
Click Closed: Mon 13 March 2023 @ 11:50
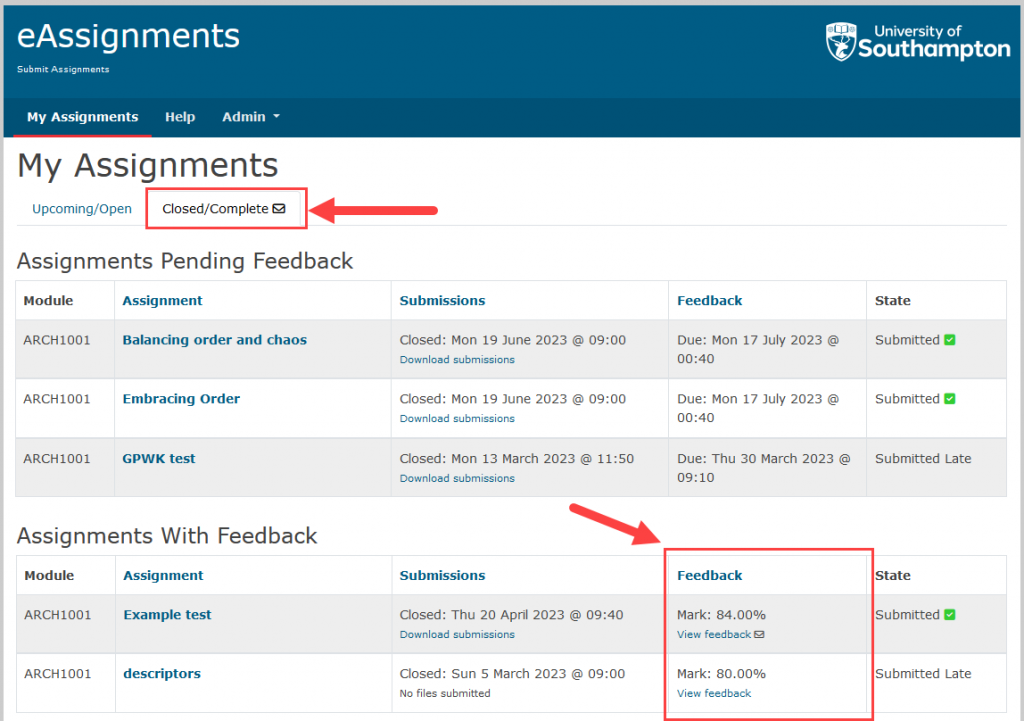coord(517,458)
